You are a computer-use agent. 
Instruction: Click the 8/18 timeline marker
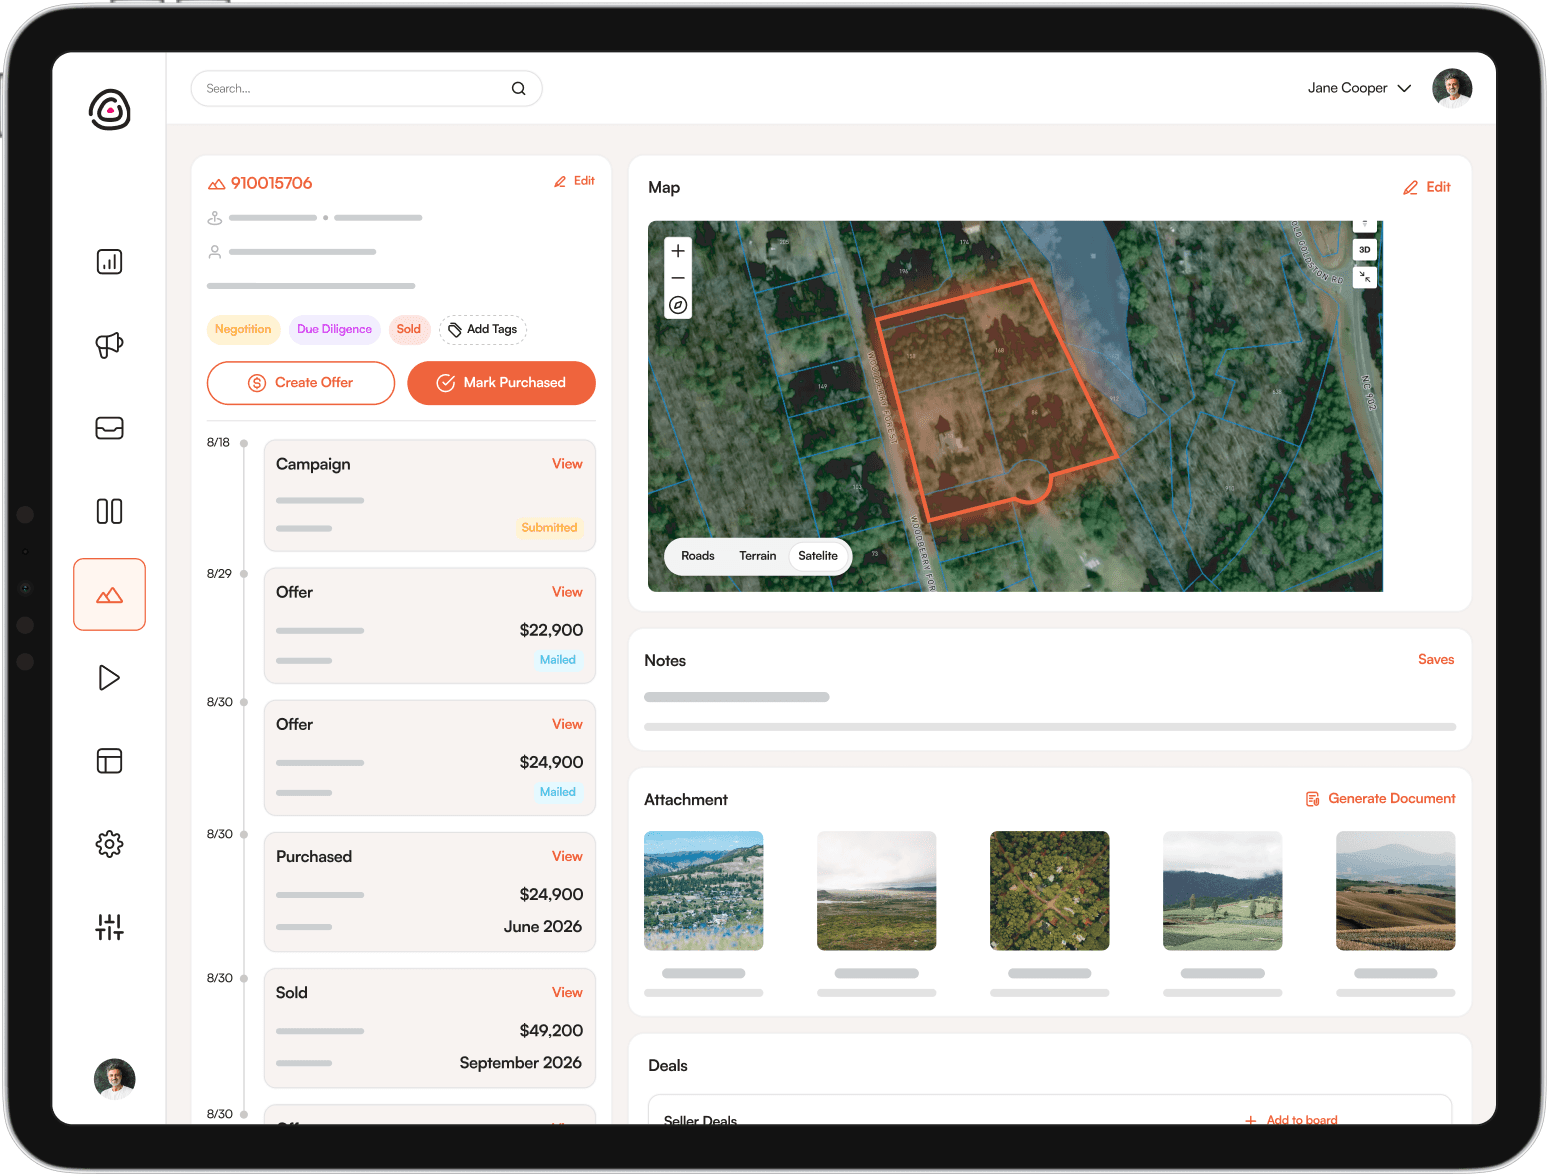pos(244,443)
